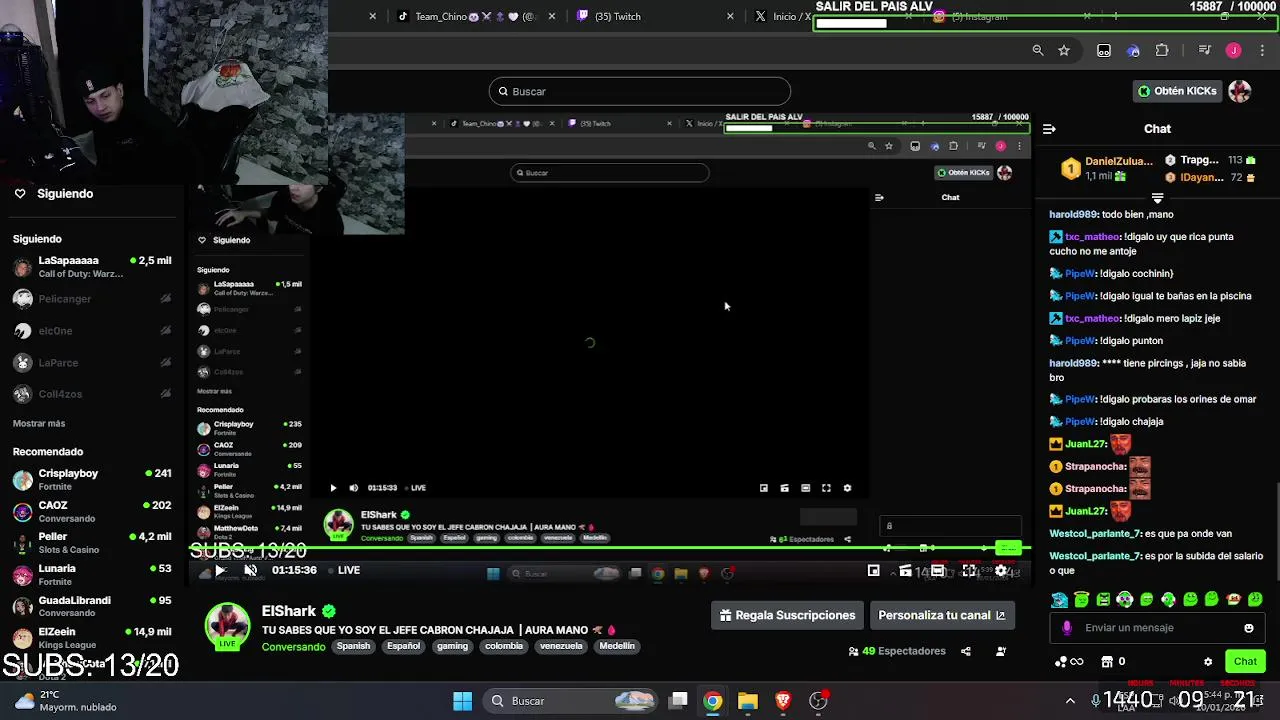
Task: Toggle mini player mode icon
Action: [874, 571]
